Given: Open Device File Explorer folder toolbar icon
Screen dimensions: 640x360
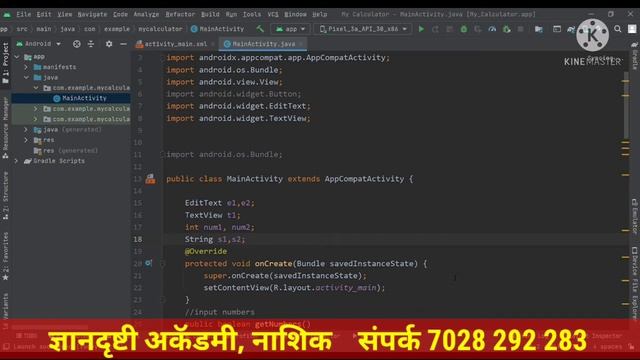Looking at the screenshot, I should (539, 29).
